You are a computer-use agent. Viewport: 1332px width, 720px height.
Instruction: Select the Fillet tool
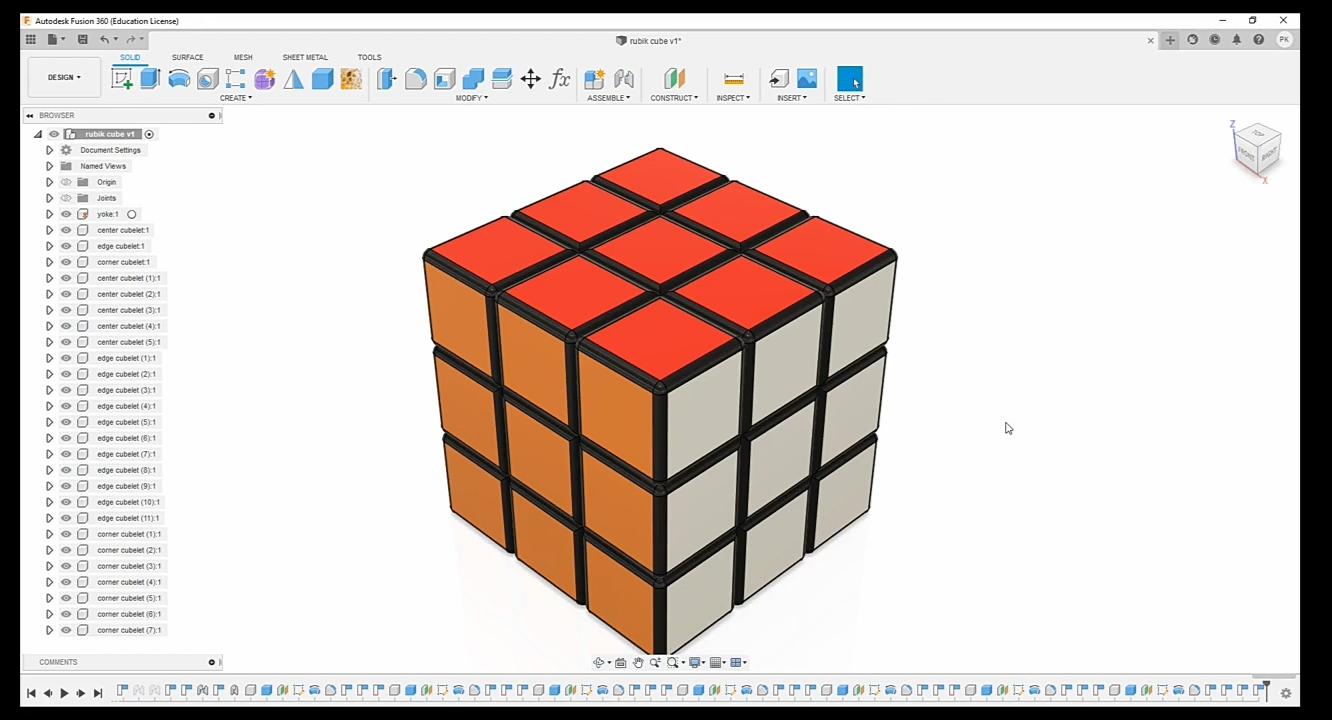coord(416,79)
